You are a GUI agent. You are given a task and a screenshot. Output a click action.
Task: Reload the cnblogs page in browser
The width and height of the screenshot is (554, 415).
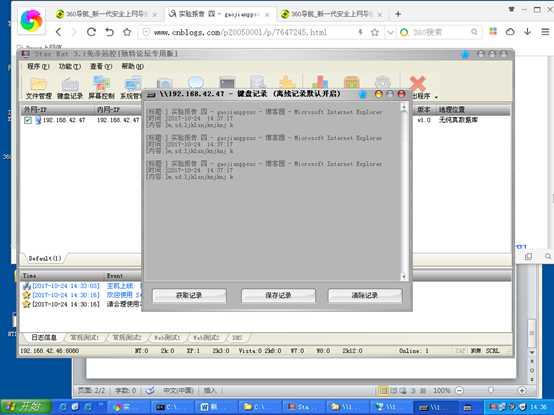tap(91, 32)
